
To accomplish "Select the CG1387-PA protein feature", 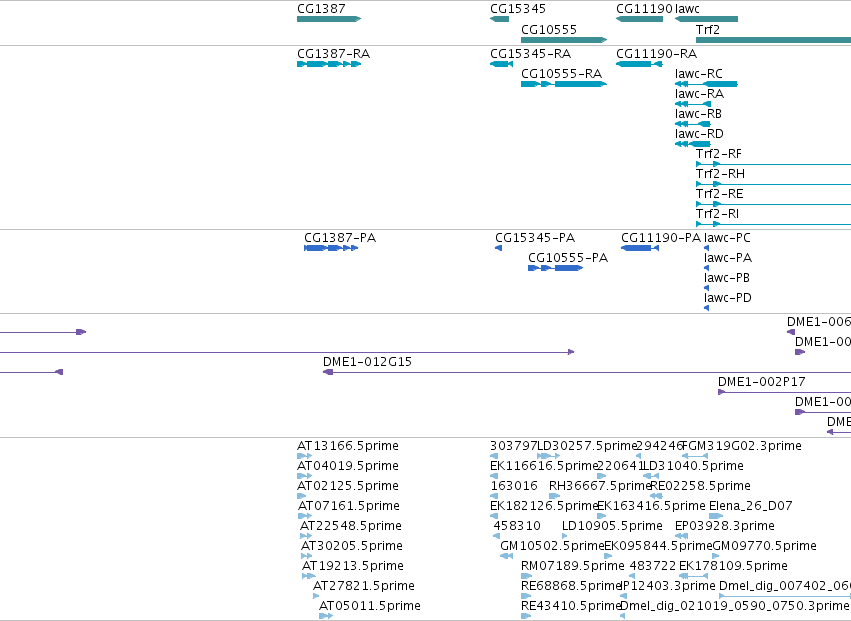I will click(331, 248).
